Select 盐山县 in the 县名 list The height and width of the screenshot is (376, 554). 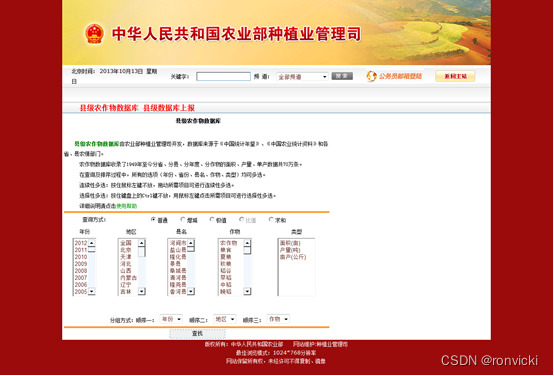click(x=178, y=250)
